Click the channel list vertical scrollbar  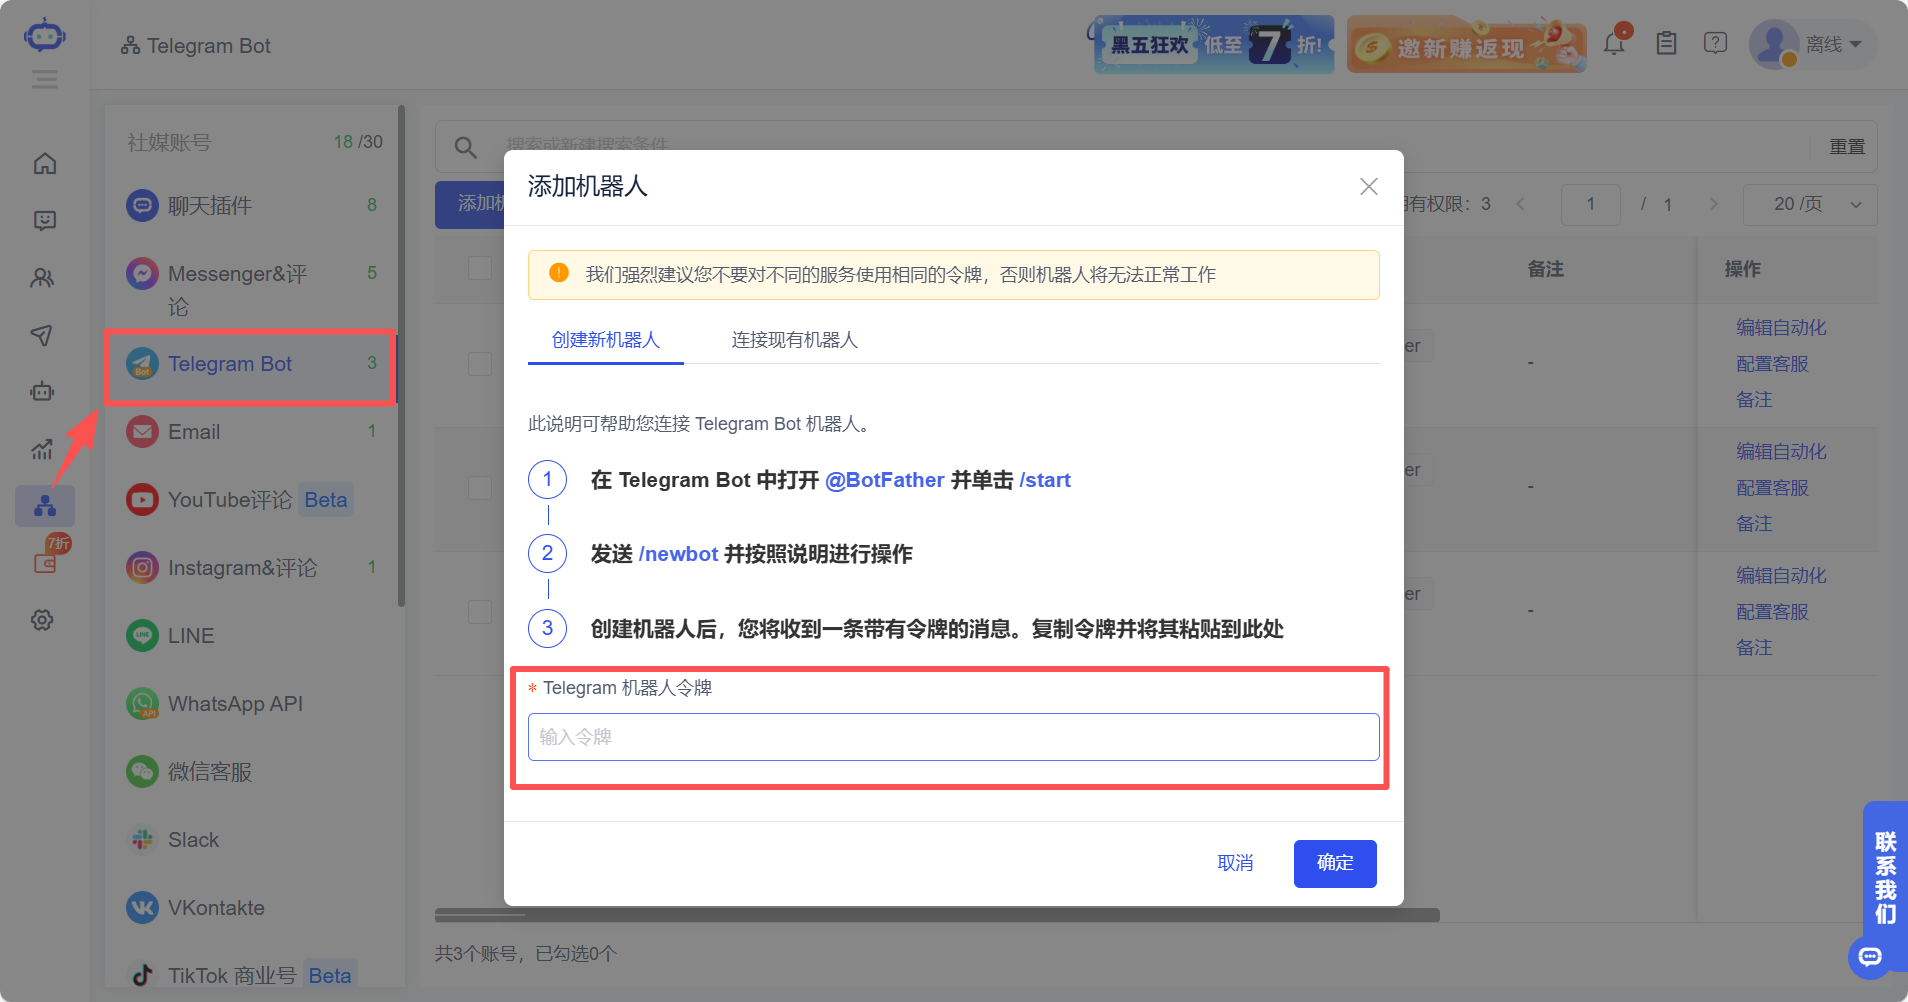[401, 355]
